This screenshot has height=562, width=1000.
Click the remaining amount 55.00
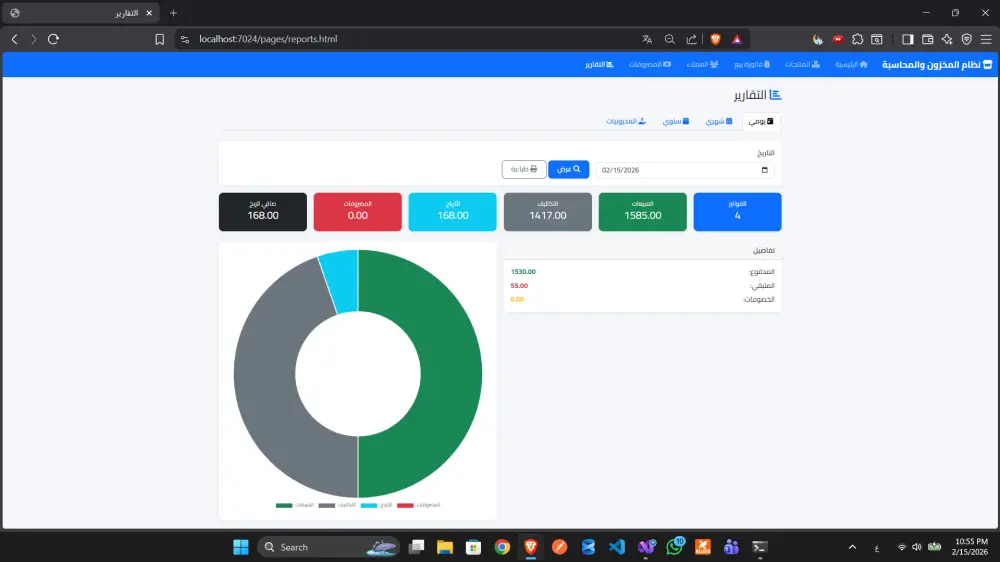point(519,286)
